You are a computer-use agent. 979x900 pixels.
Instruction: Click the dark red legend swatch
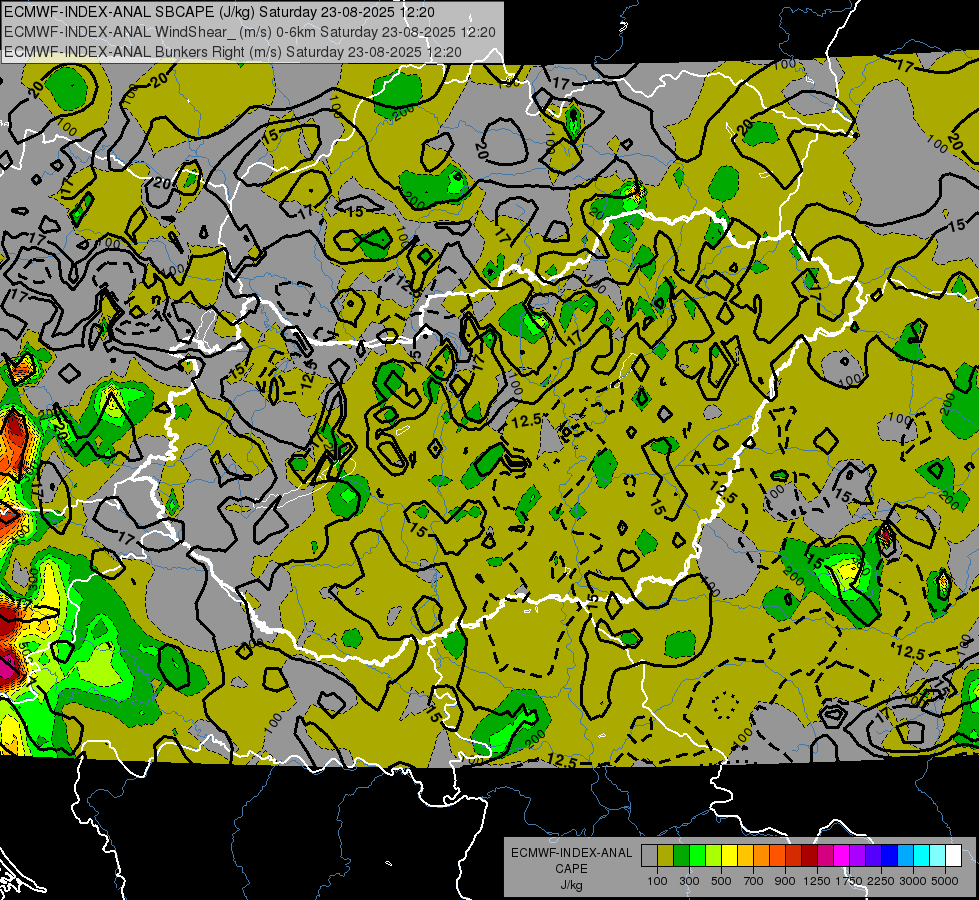coord(810,856)
